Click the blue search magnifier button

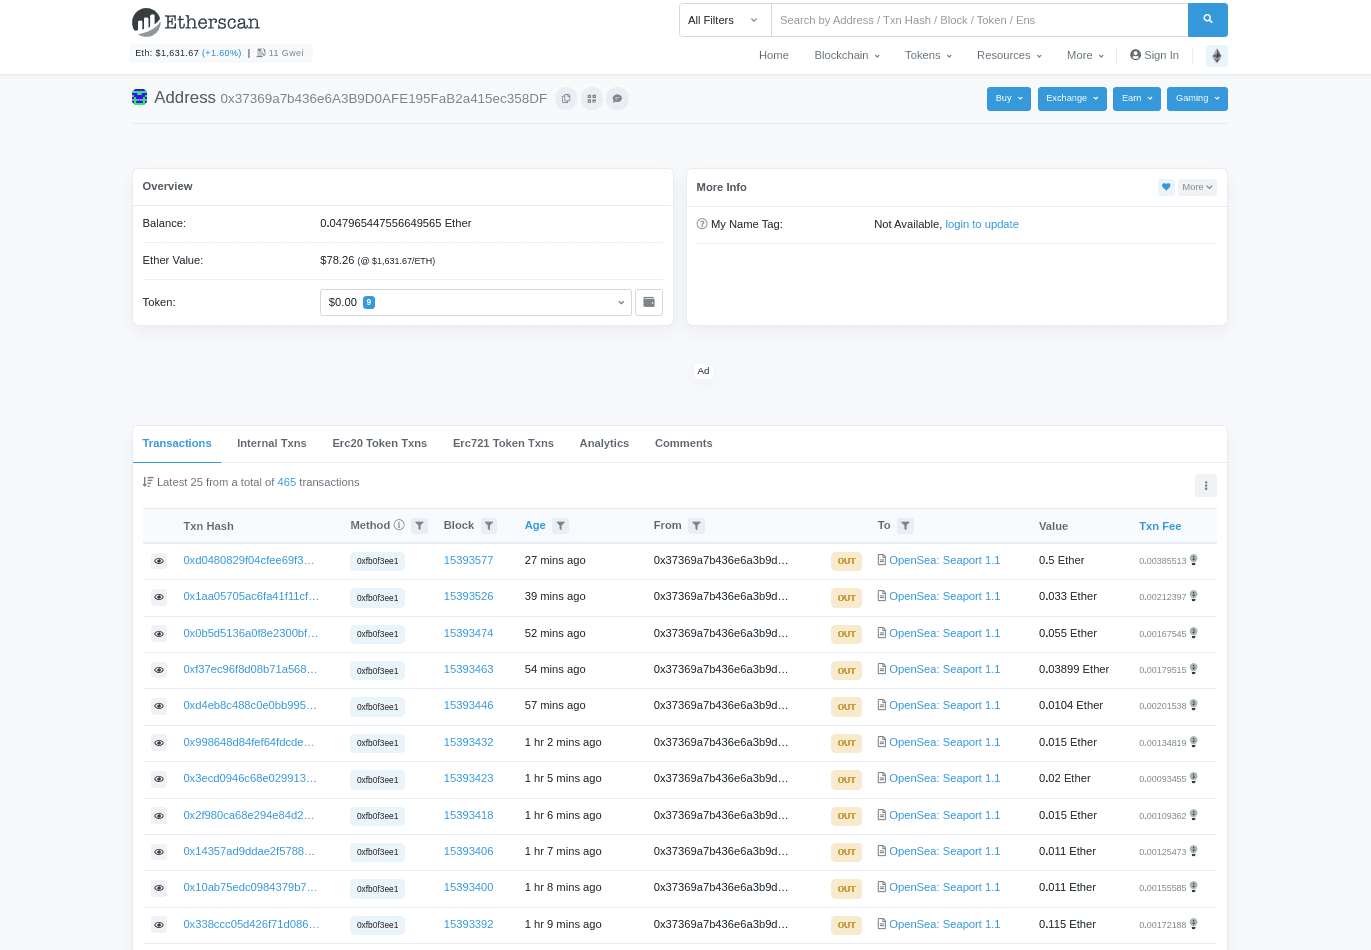tap(1207, 20)
